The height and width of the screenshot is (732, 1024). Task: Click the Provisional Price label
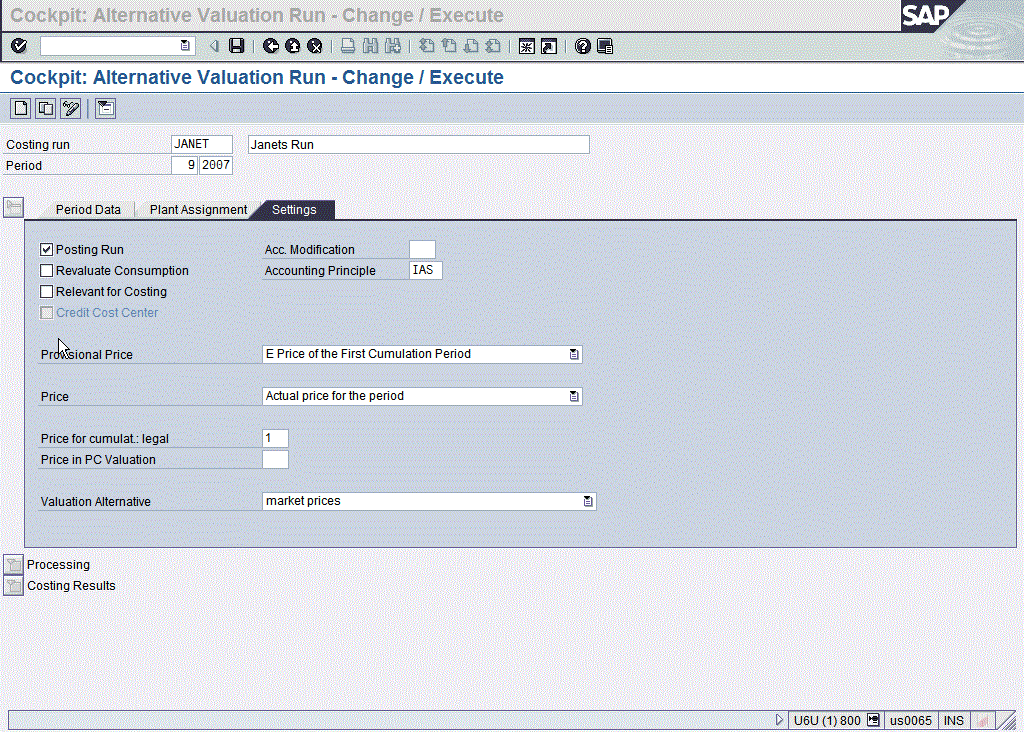pos(87,355)
